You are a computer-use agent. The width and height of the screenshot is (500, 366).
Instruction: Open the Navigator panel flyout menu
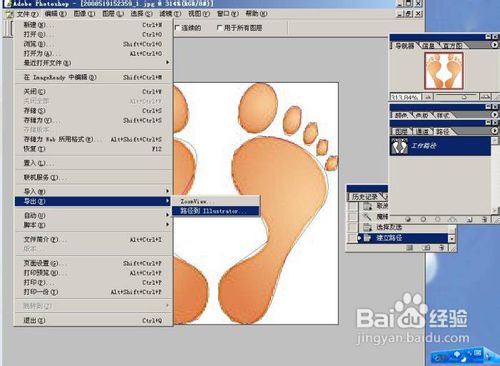tap(495, 45)
